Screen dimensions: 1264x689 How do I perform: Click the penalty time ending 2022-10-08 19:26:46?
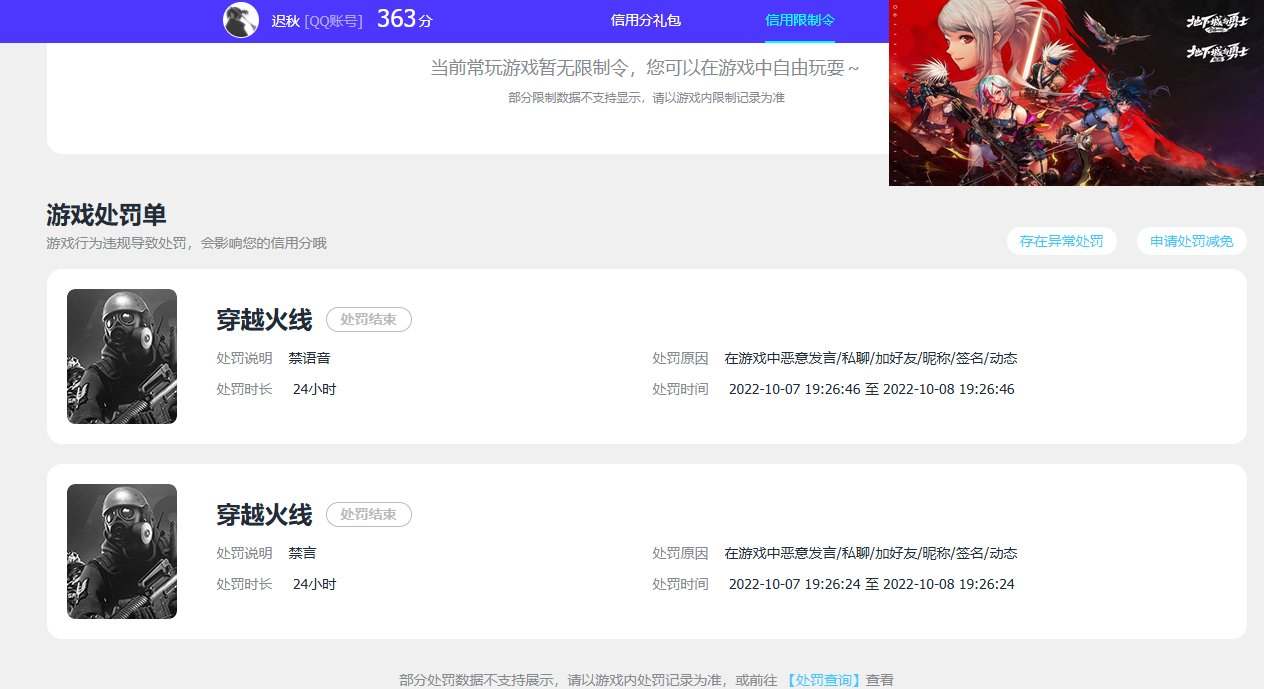coord(871,389)
